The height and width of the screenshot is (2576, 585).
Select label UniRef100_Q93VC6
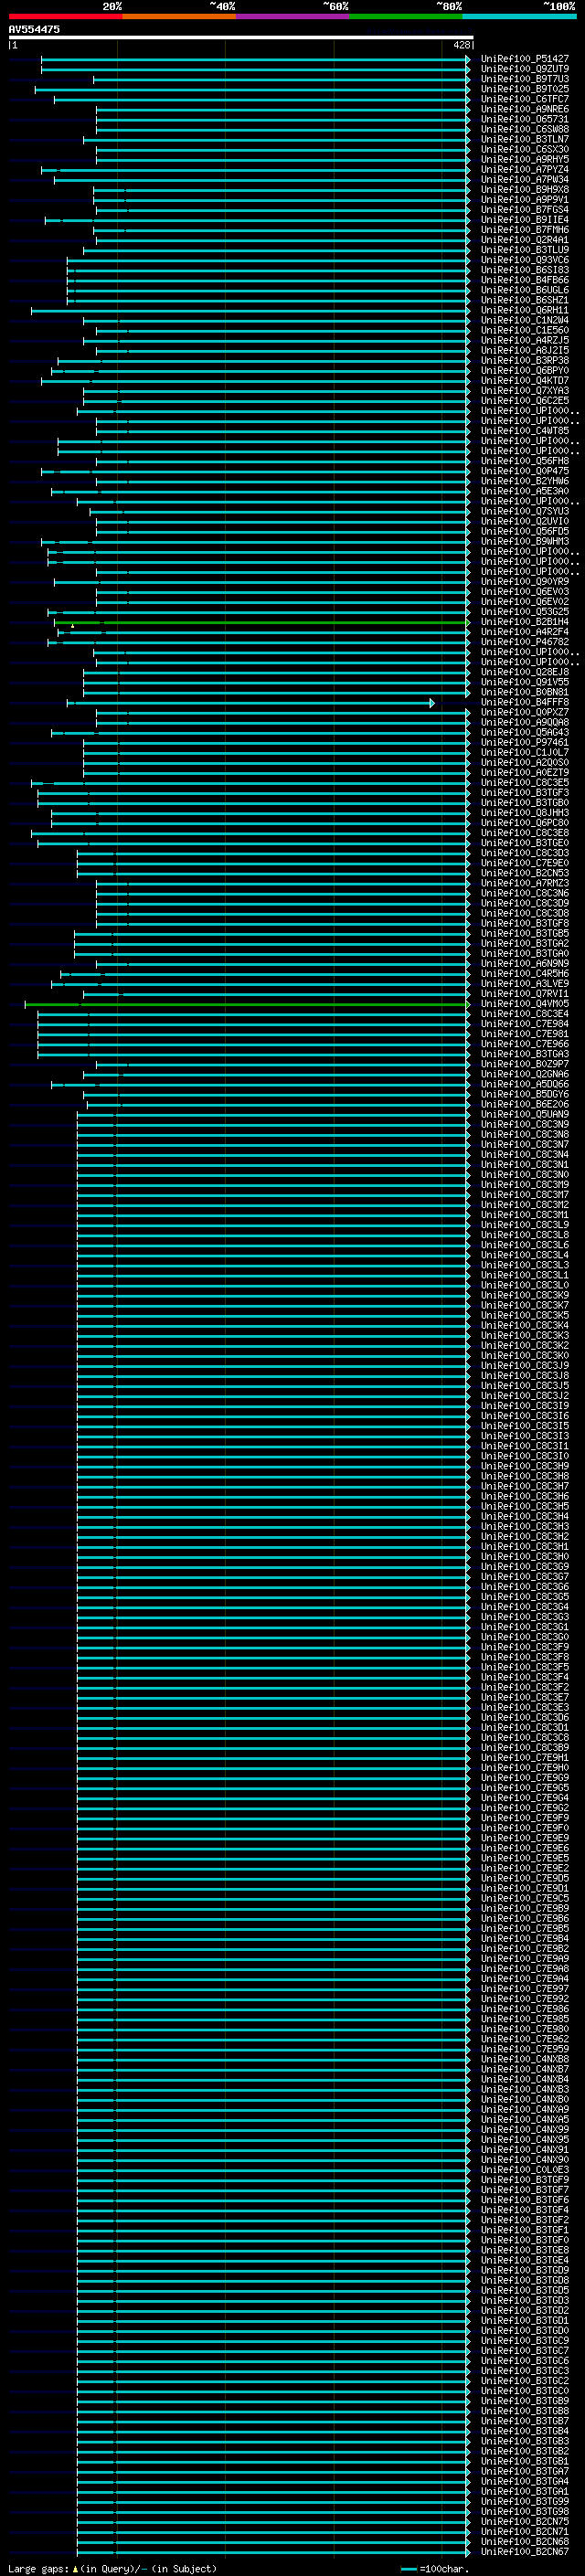pyautogui.click(x=524, y=260)
